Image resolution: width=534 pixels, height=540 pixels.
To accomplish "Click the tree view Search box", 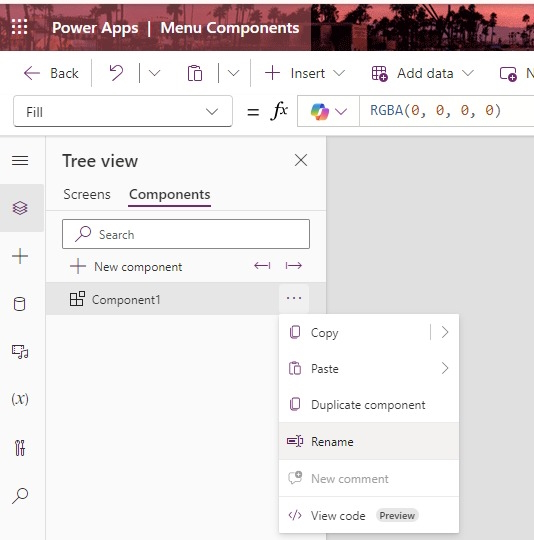I will (186, 234).
